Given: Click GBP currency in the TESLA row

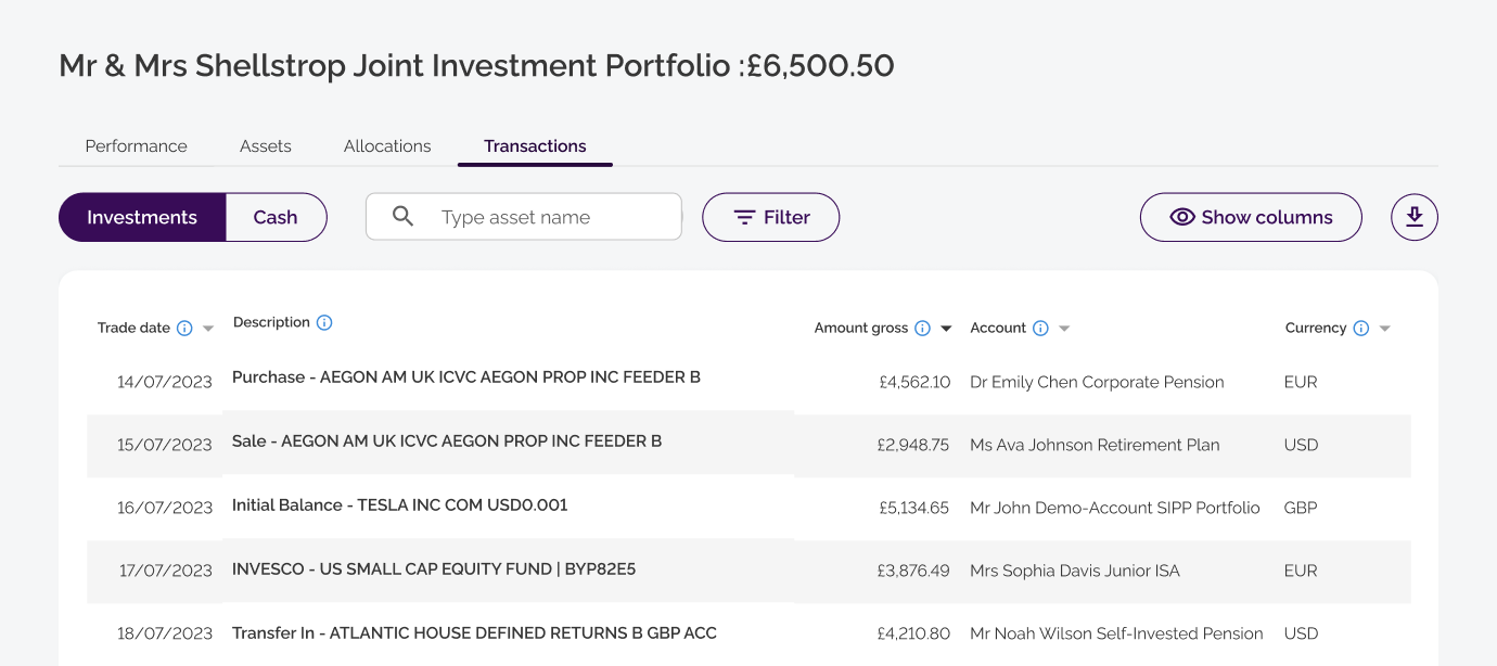Looking at the screenshot, I should [x=1300, y=508].
